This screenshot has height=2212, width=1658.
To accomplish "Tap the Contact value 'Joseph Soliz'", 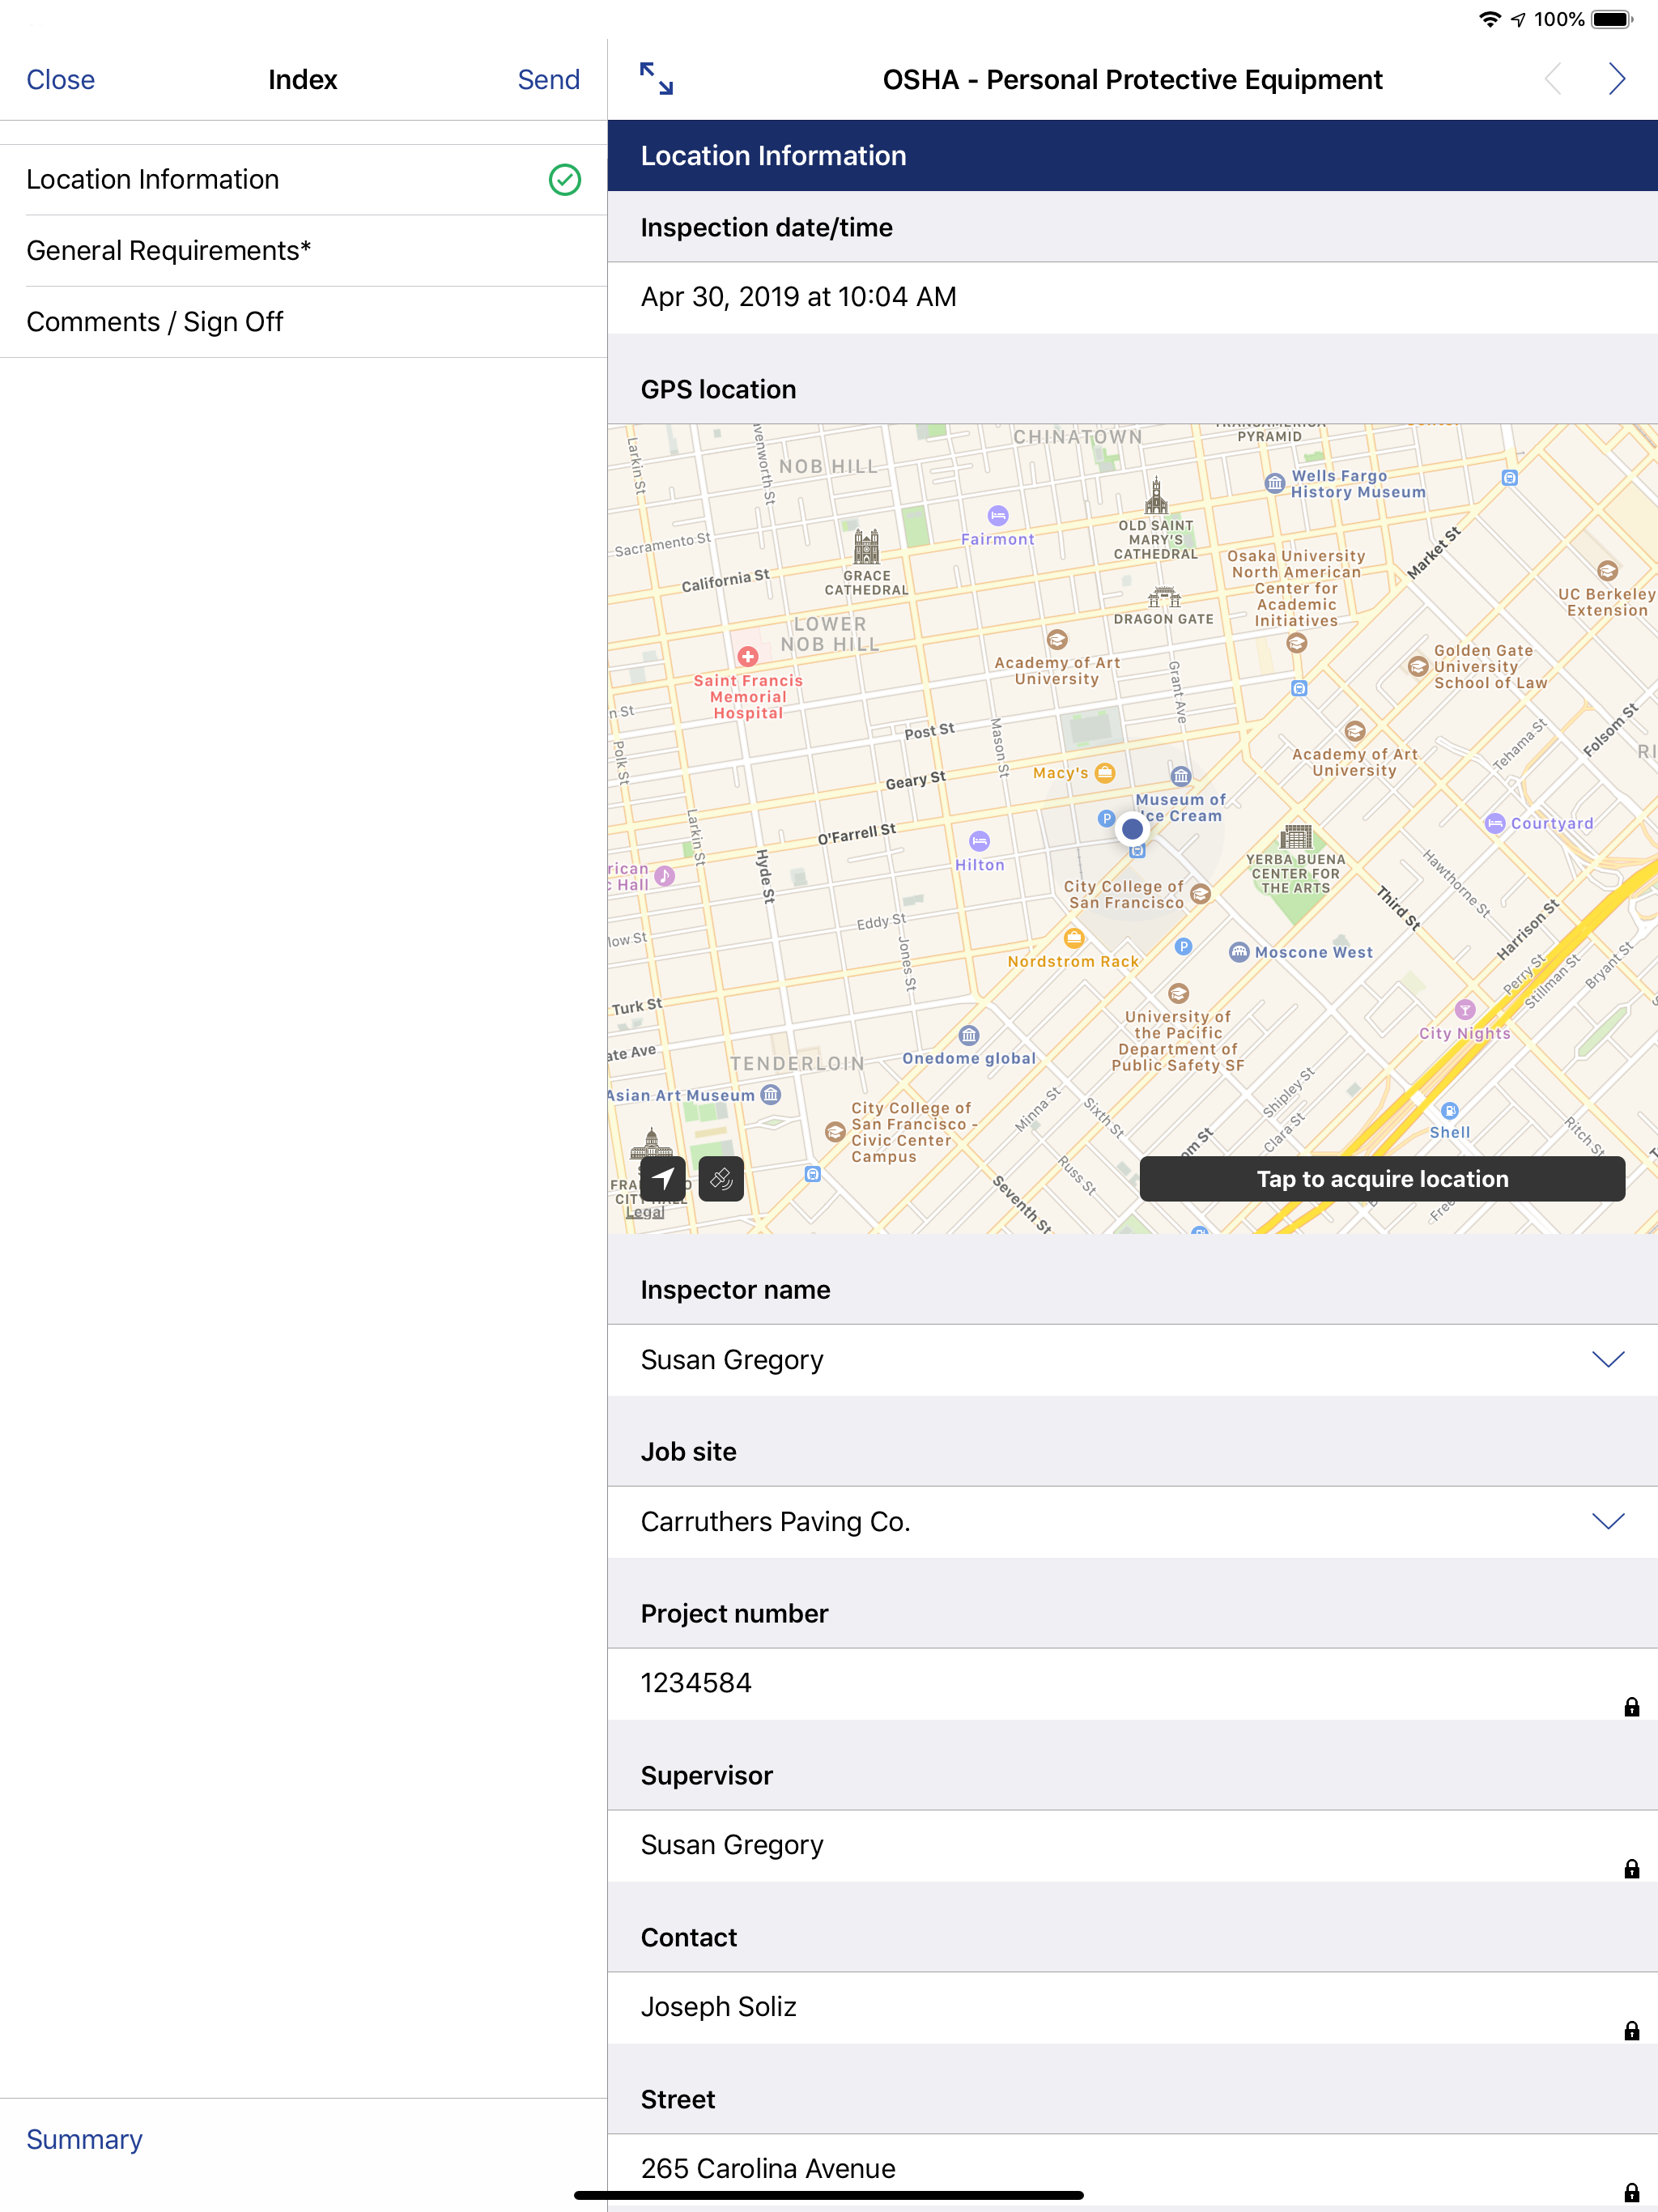I will coord(719,2007).
